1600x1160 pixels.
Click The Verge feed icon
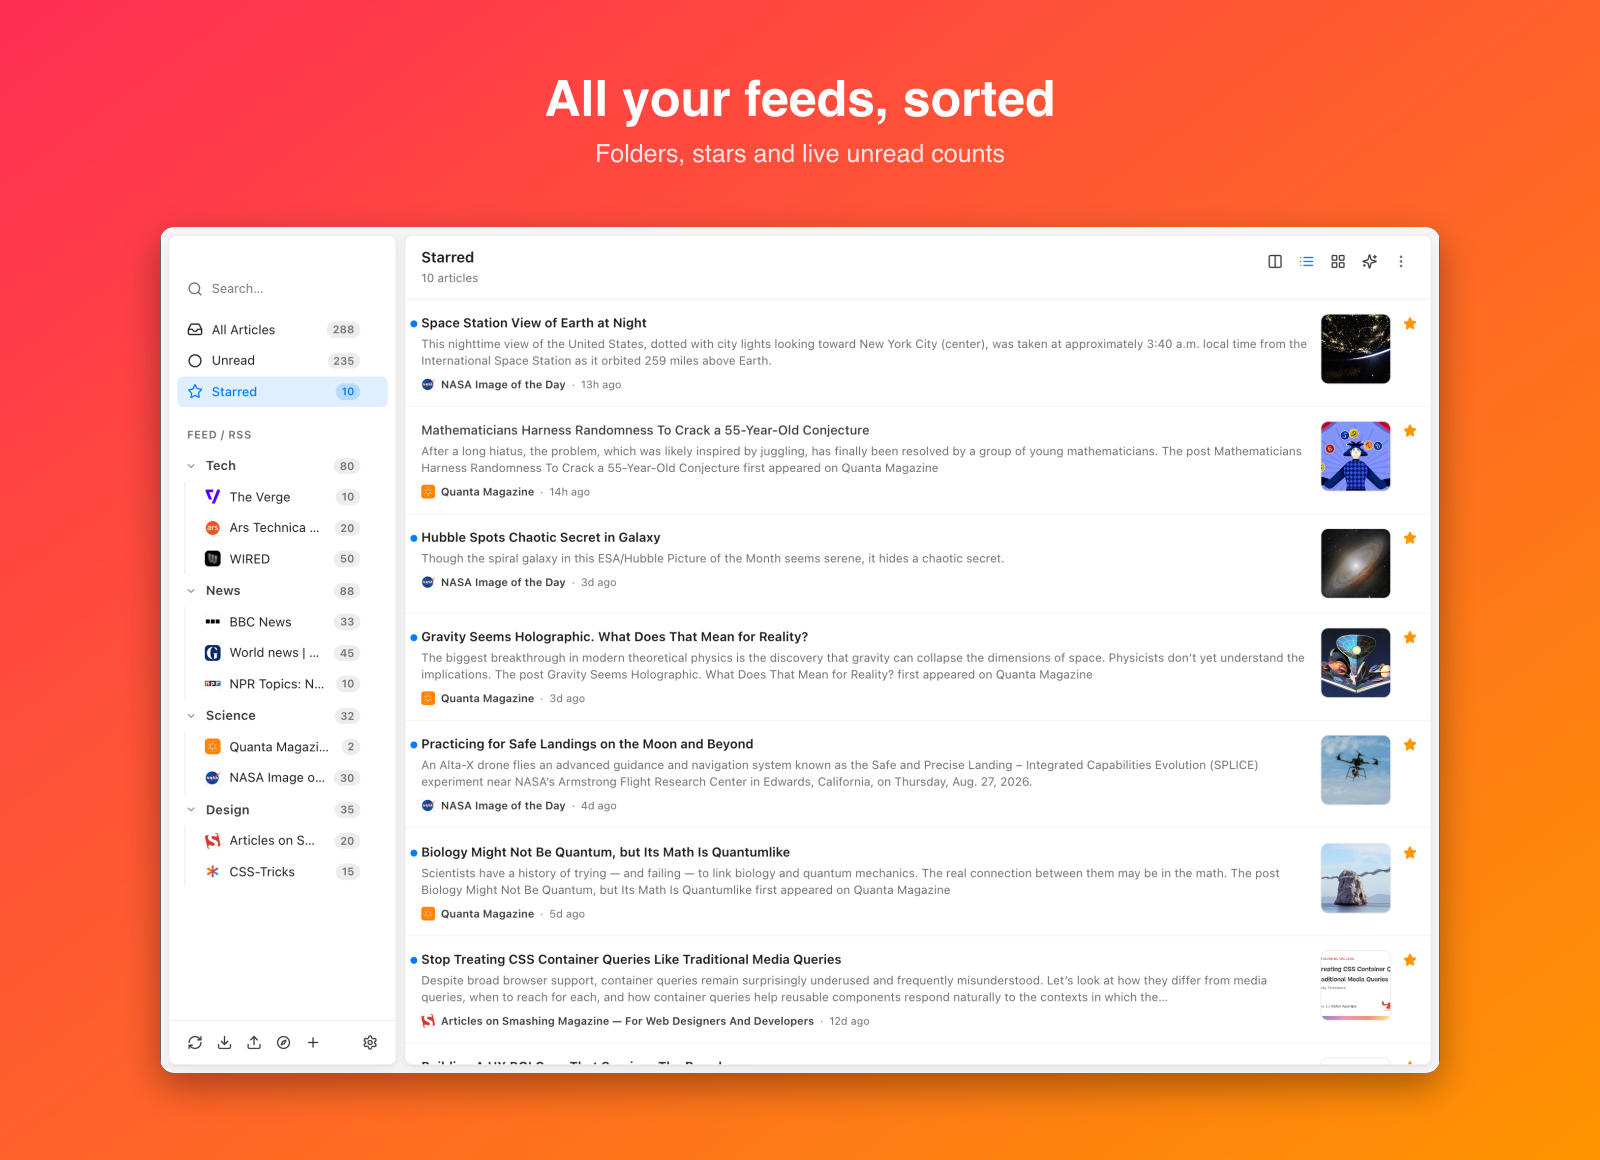point(213,497)
